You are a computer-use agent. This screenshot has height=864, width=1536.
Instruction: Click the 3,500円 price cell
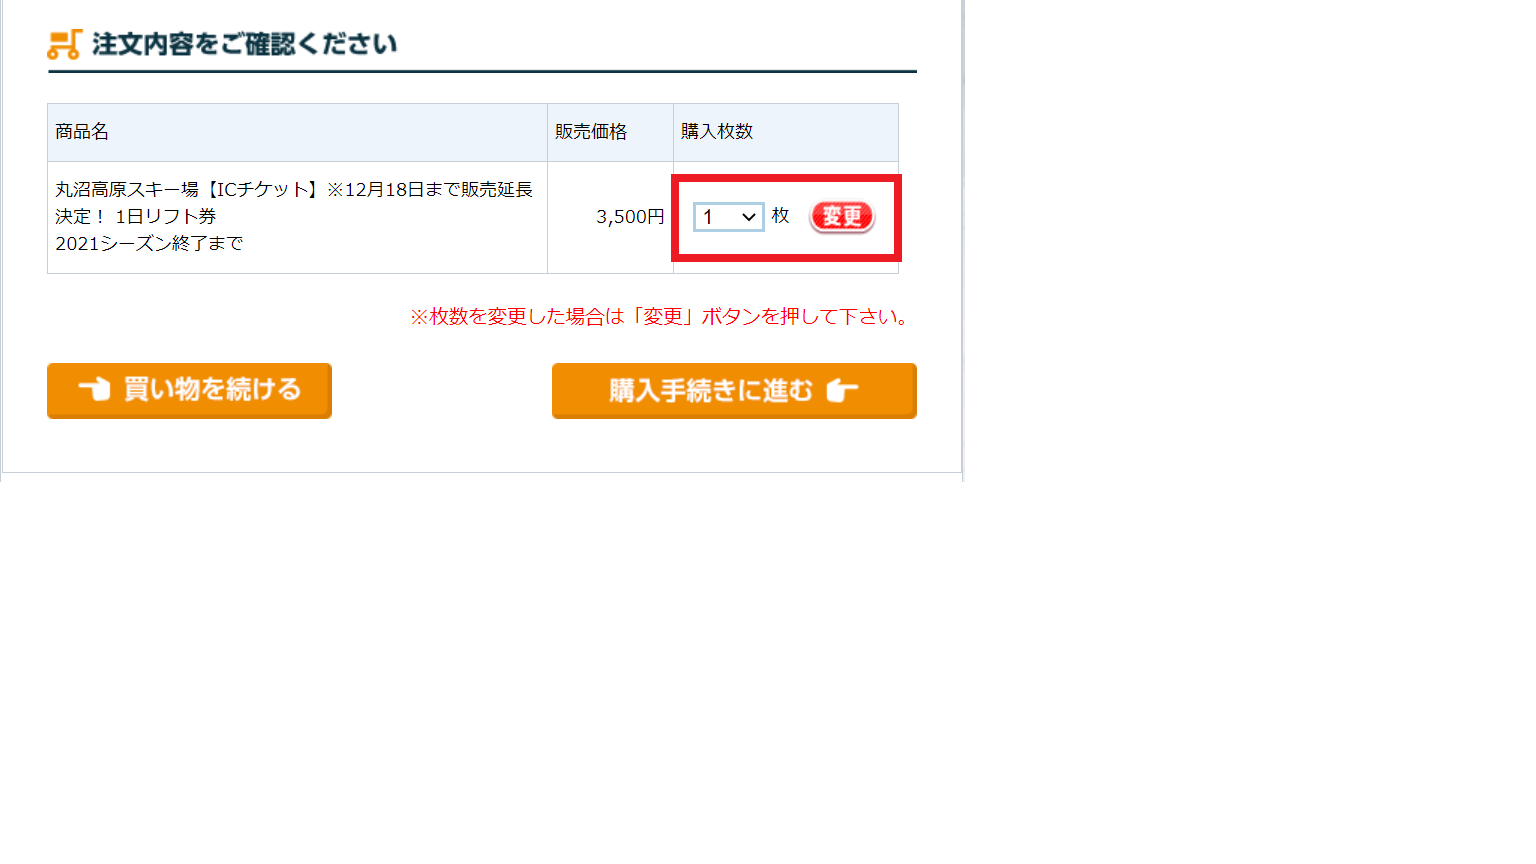tap(630, 217)
